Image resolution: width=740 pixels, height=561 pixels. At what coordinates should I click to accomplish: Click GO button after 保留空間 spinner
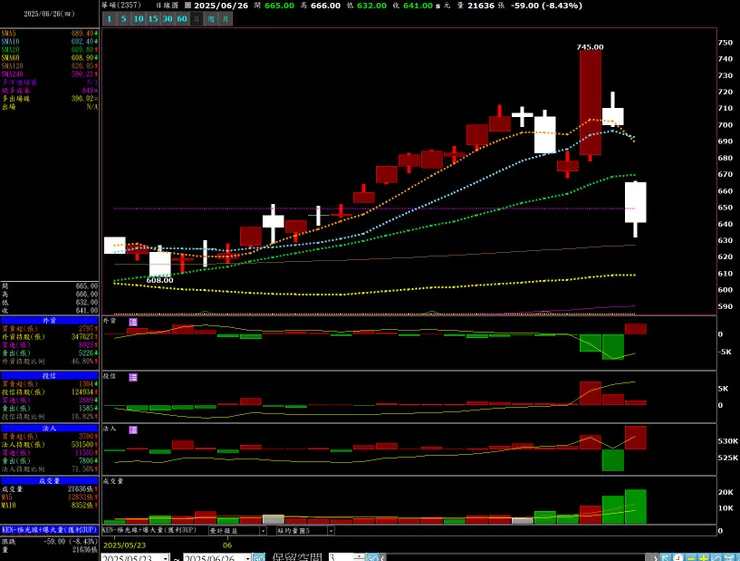pos(372,558)
